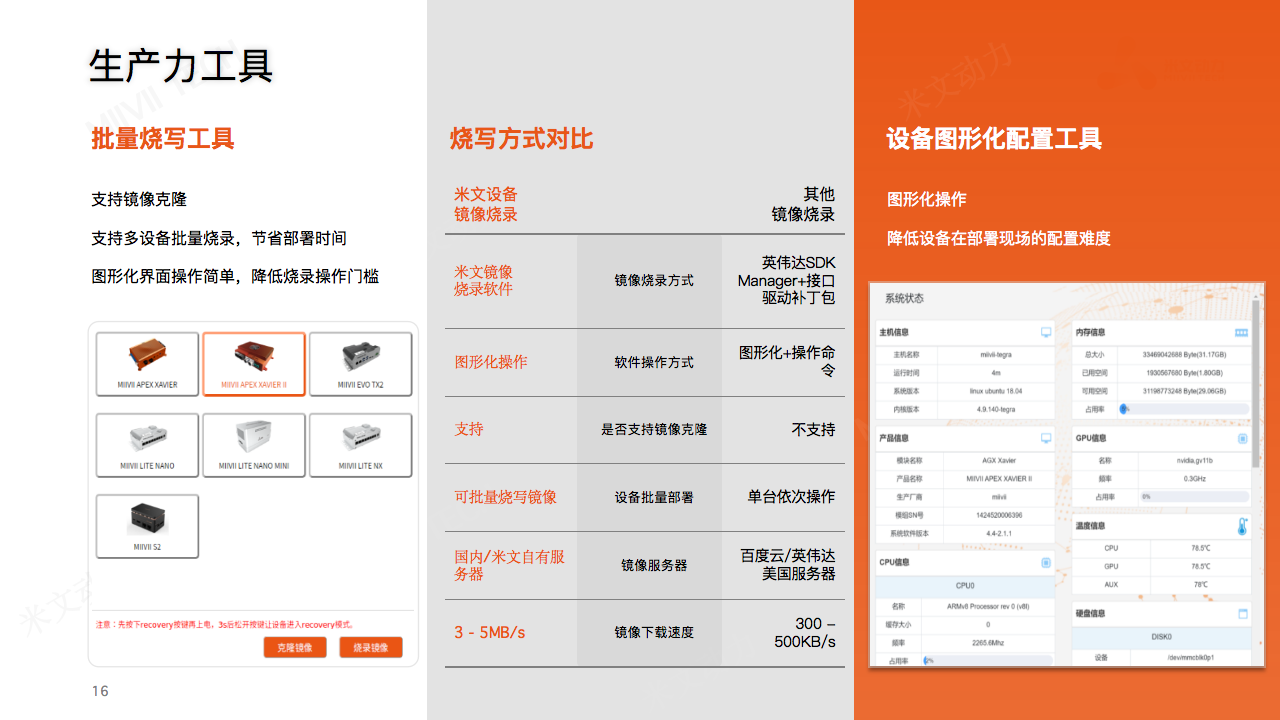Click GPU name nvidia,gv11b
This screenshot has width=1280, height=720.
[x=1194, y=460]
